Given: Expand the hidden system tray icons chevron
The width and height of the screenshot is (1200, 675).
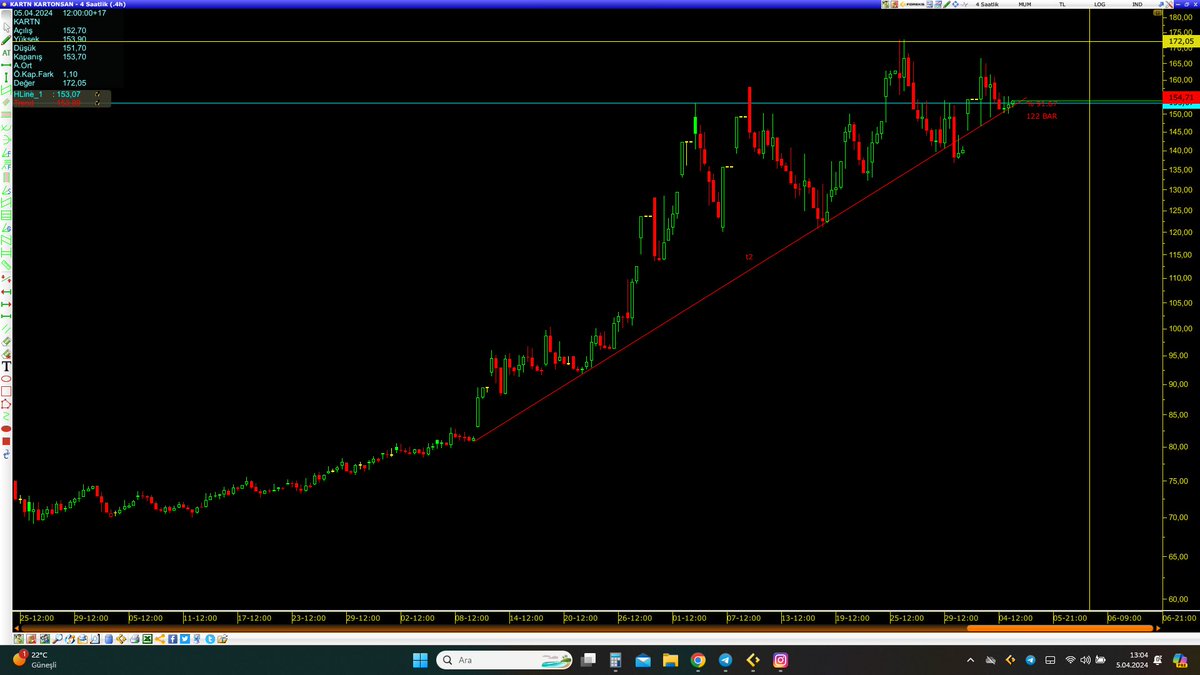Looking at the screenshot, I should click(x=970, y=660).
